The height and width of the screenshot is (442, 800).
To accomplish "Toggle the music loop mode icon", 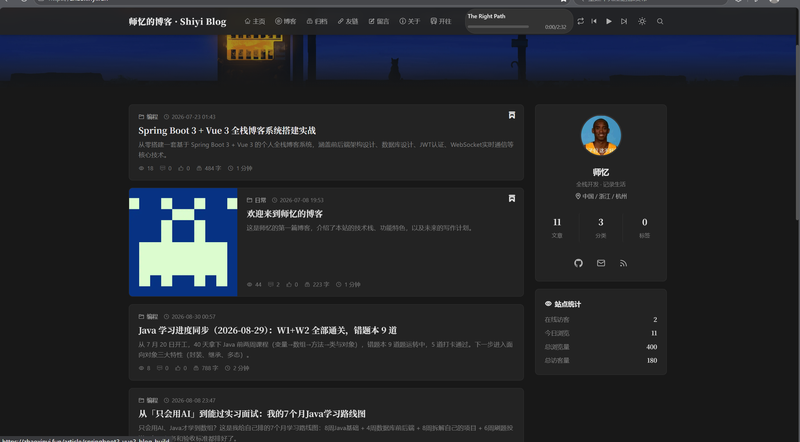I will coord(581,21).
